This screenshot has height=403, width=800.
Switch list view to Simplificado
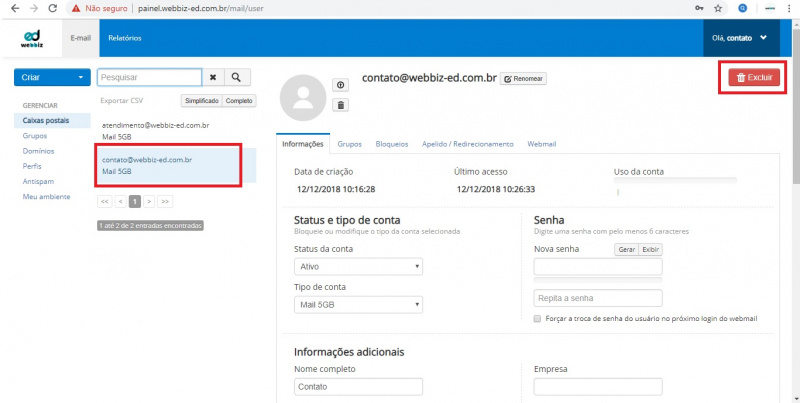pos(201,101)
